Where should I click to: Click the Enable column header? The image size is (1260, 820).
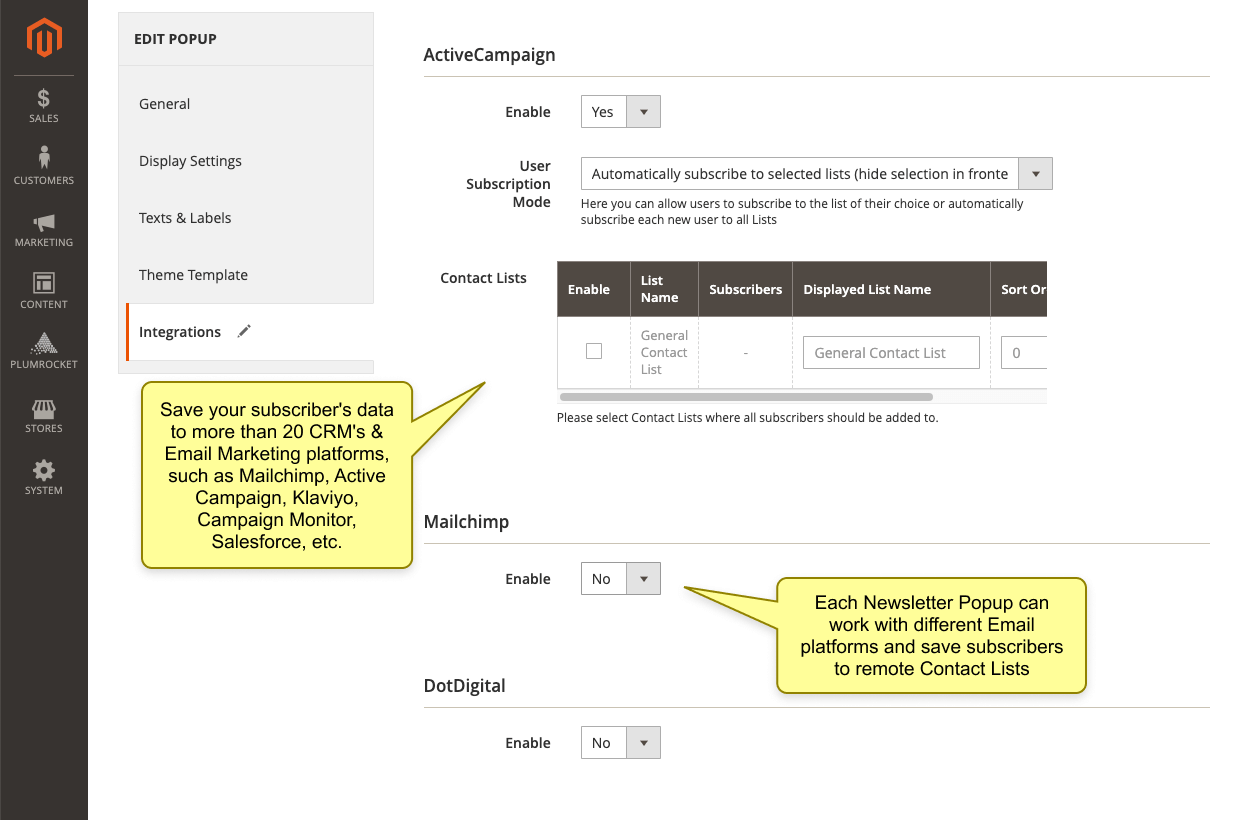click(593, 290)
